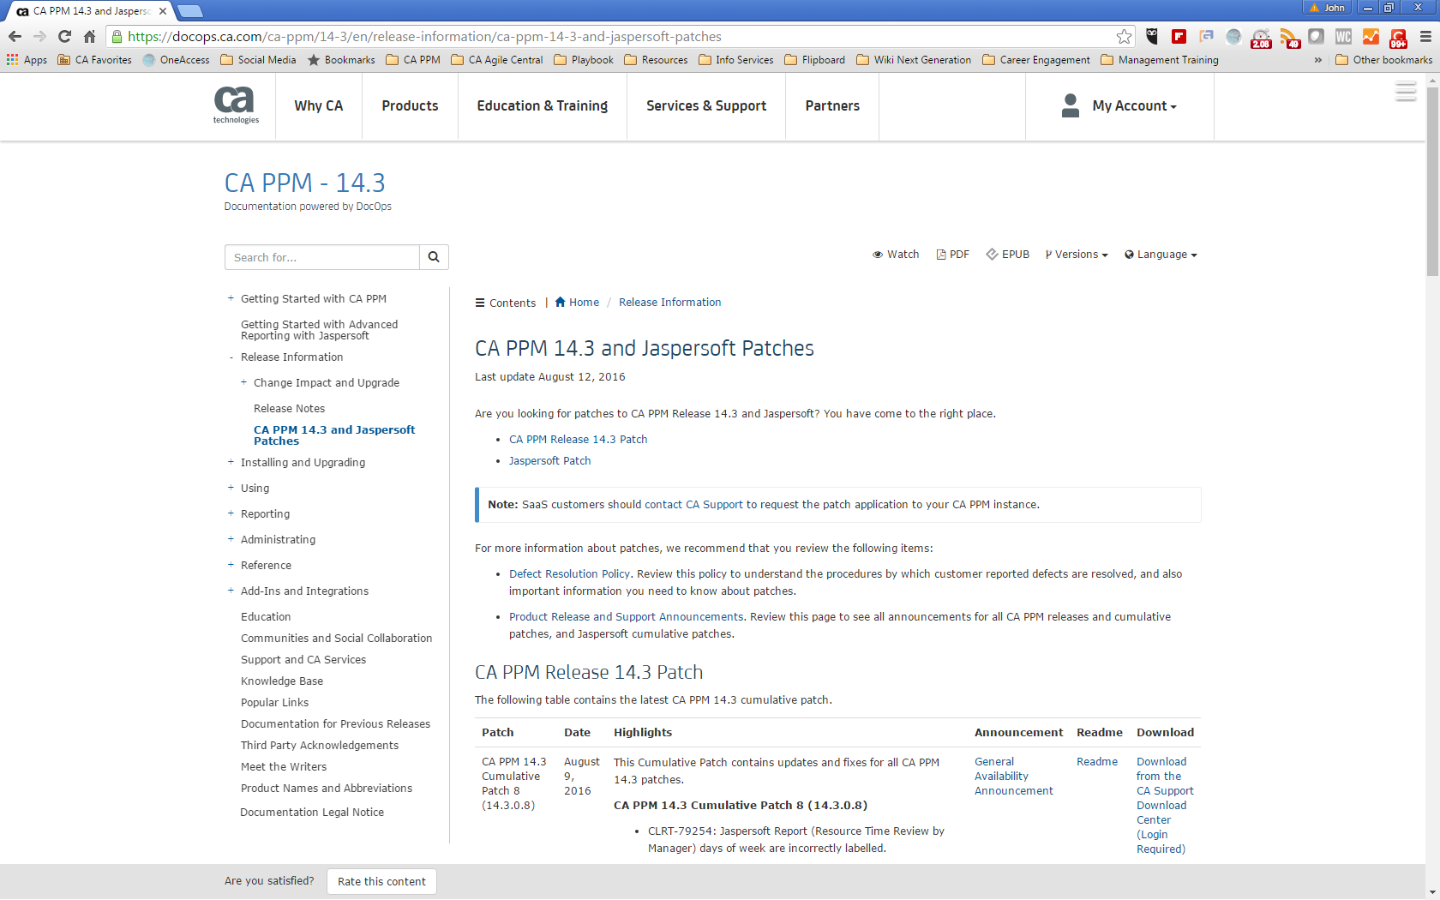Image resolution: width=1440 pixels, height=900 pixels.
Task: Expand the Reporting tree node
Action: (231, 513)
